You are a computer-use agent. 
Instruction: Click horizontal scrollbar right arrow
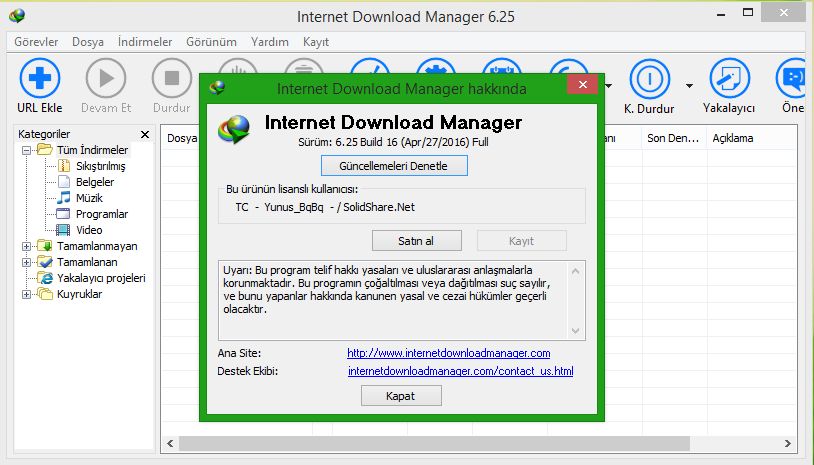(x=788, y=443)
